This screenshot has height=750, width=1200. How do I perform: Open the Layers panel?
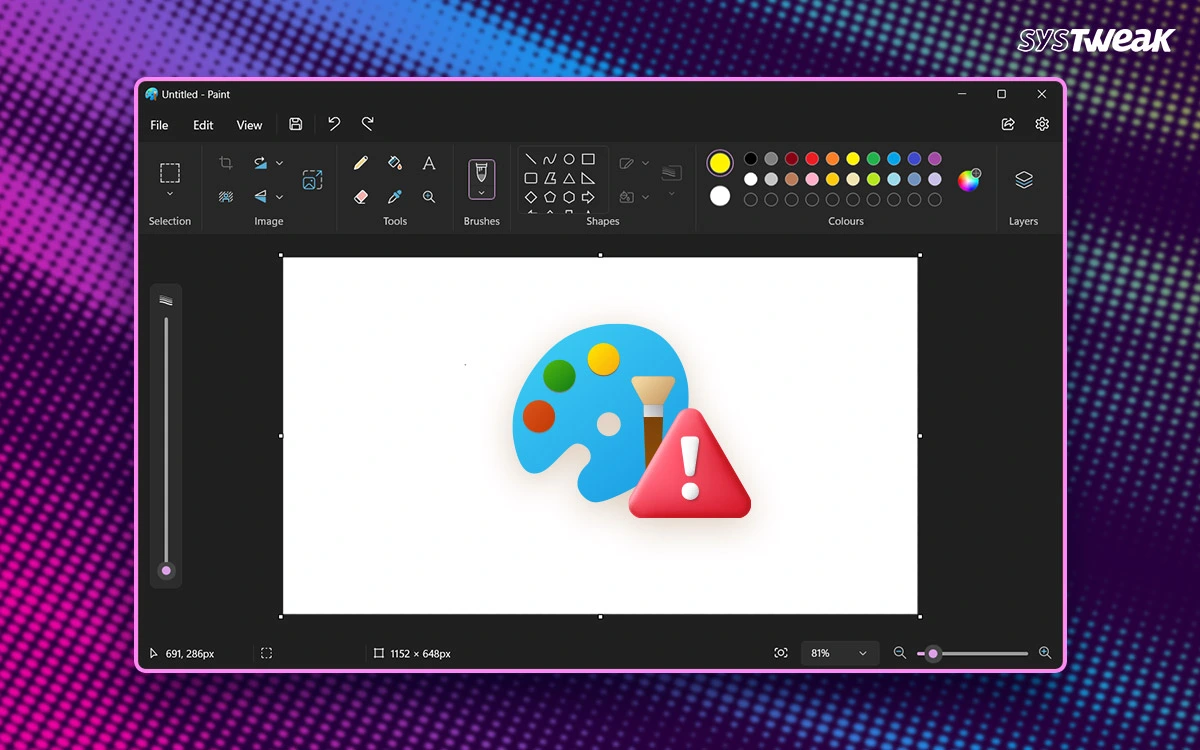click(x=1024, y=180)
